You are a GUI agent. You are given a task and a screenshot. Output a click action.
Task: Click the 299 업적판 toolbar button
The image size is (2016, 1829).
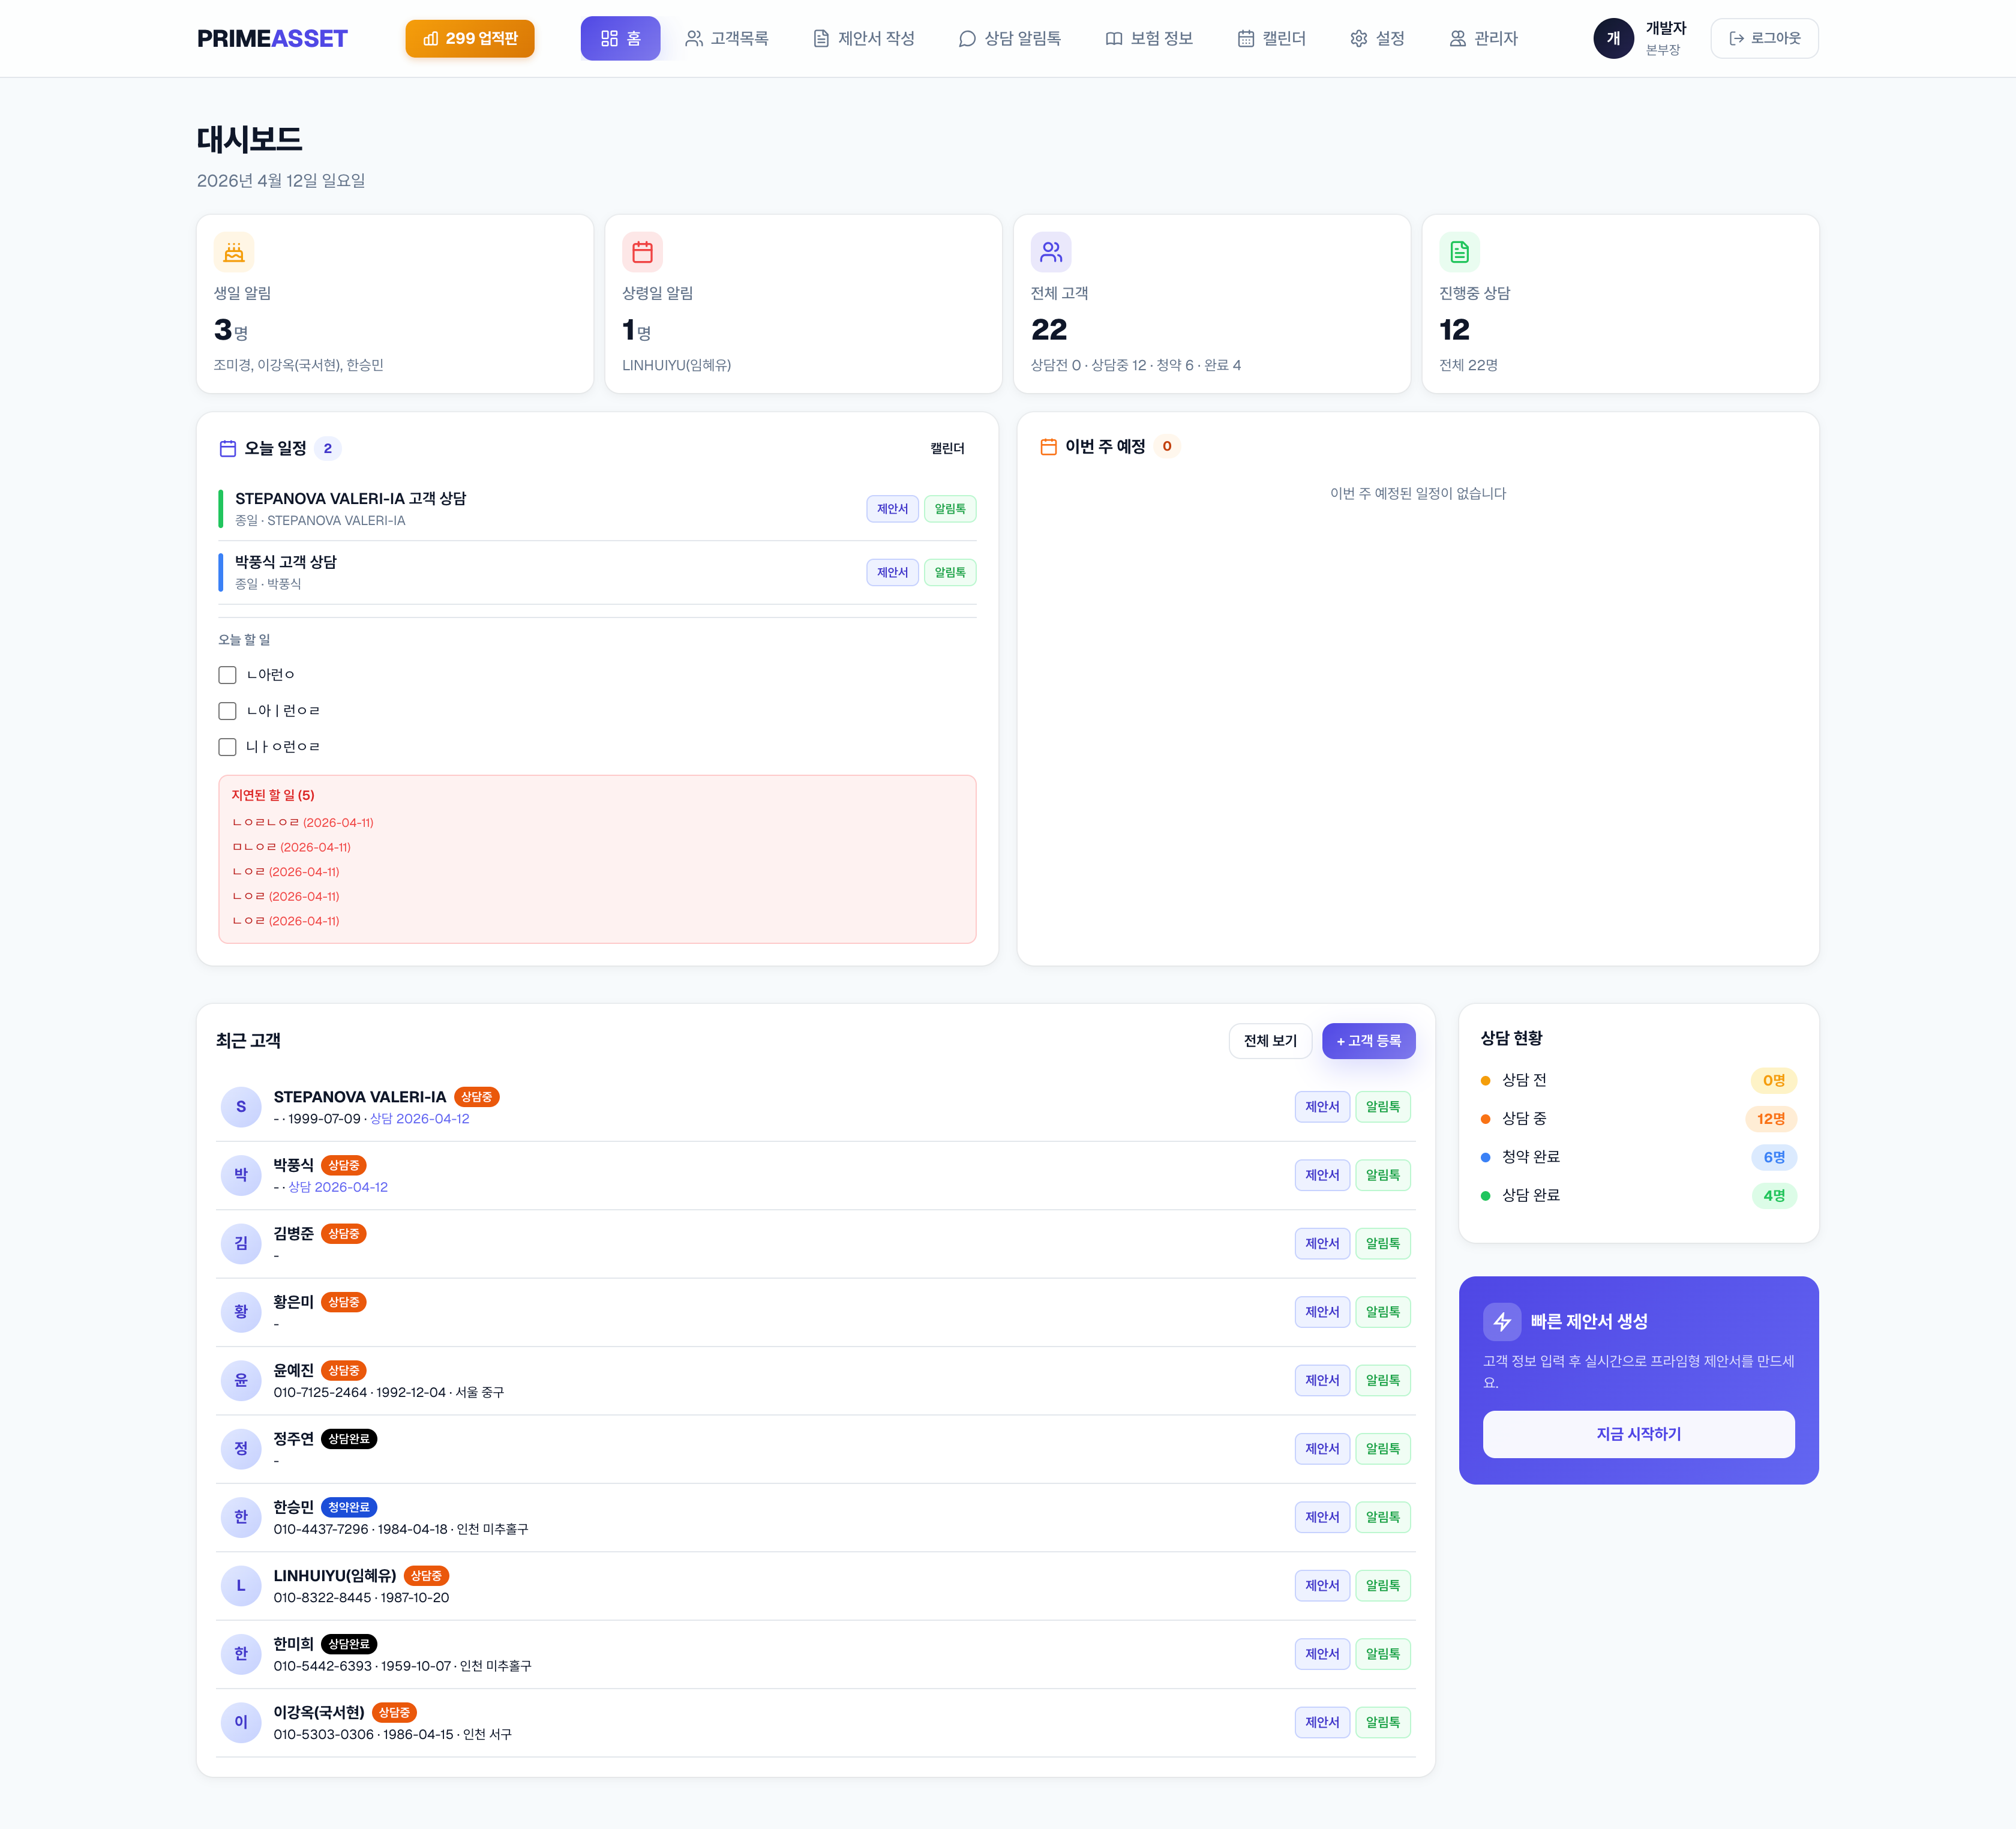coord(469,38)
